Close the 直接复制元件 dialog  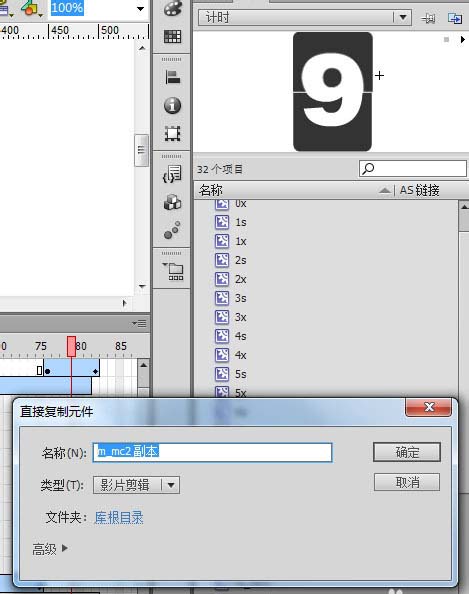pyautogui.click(x=428, y=407)
